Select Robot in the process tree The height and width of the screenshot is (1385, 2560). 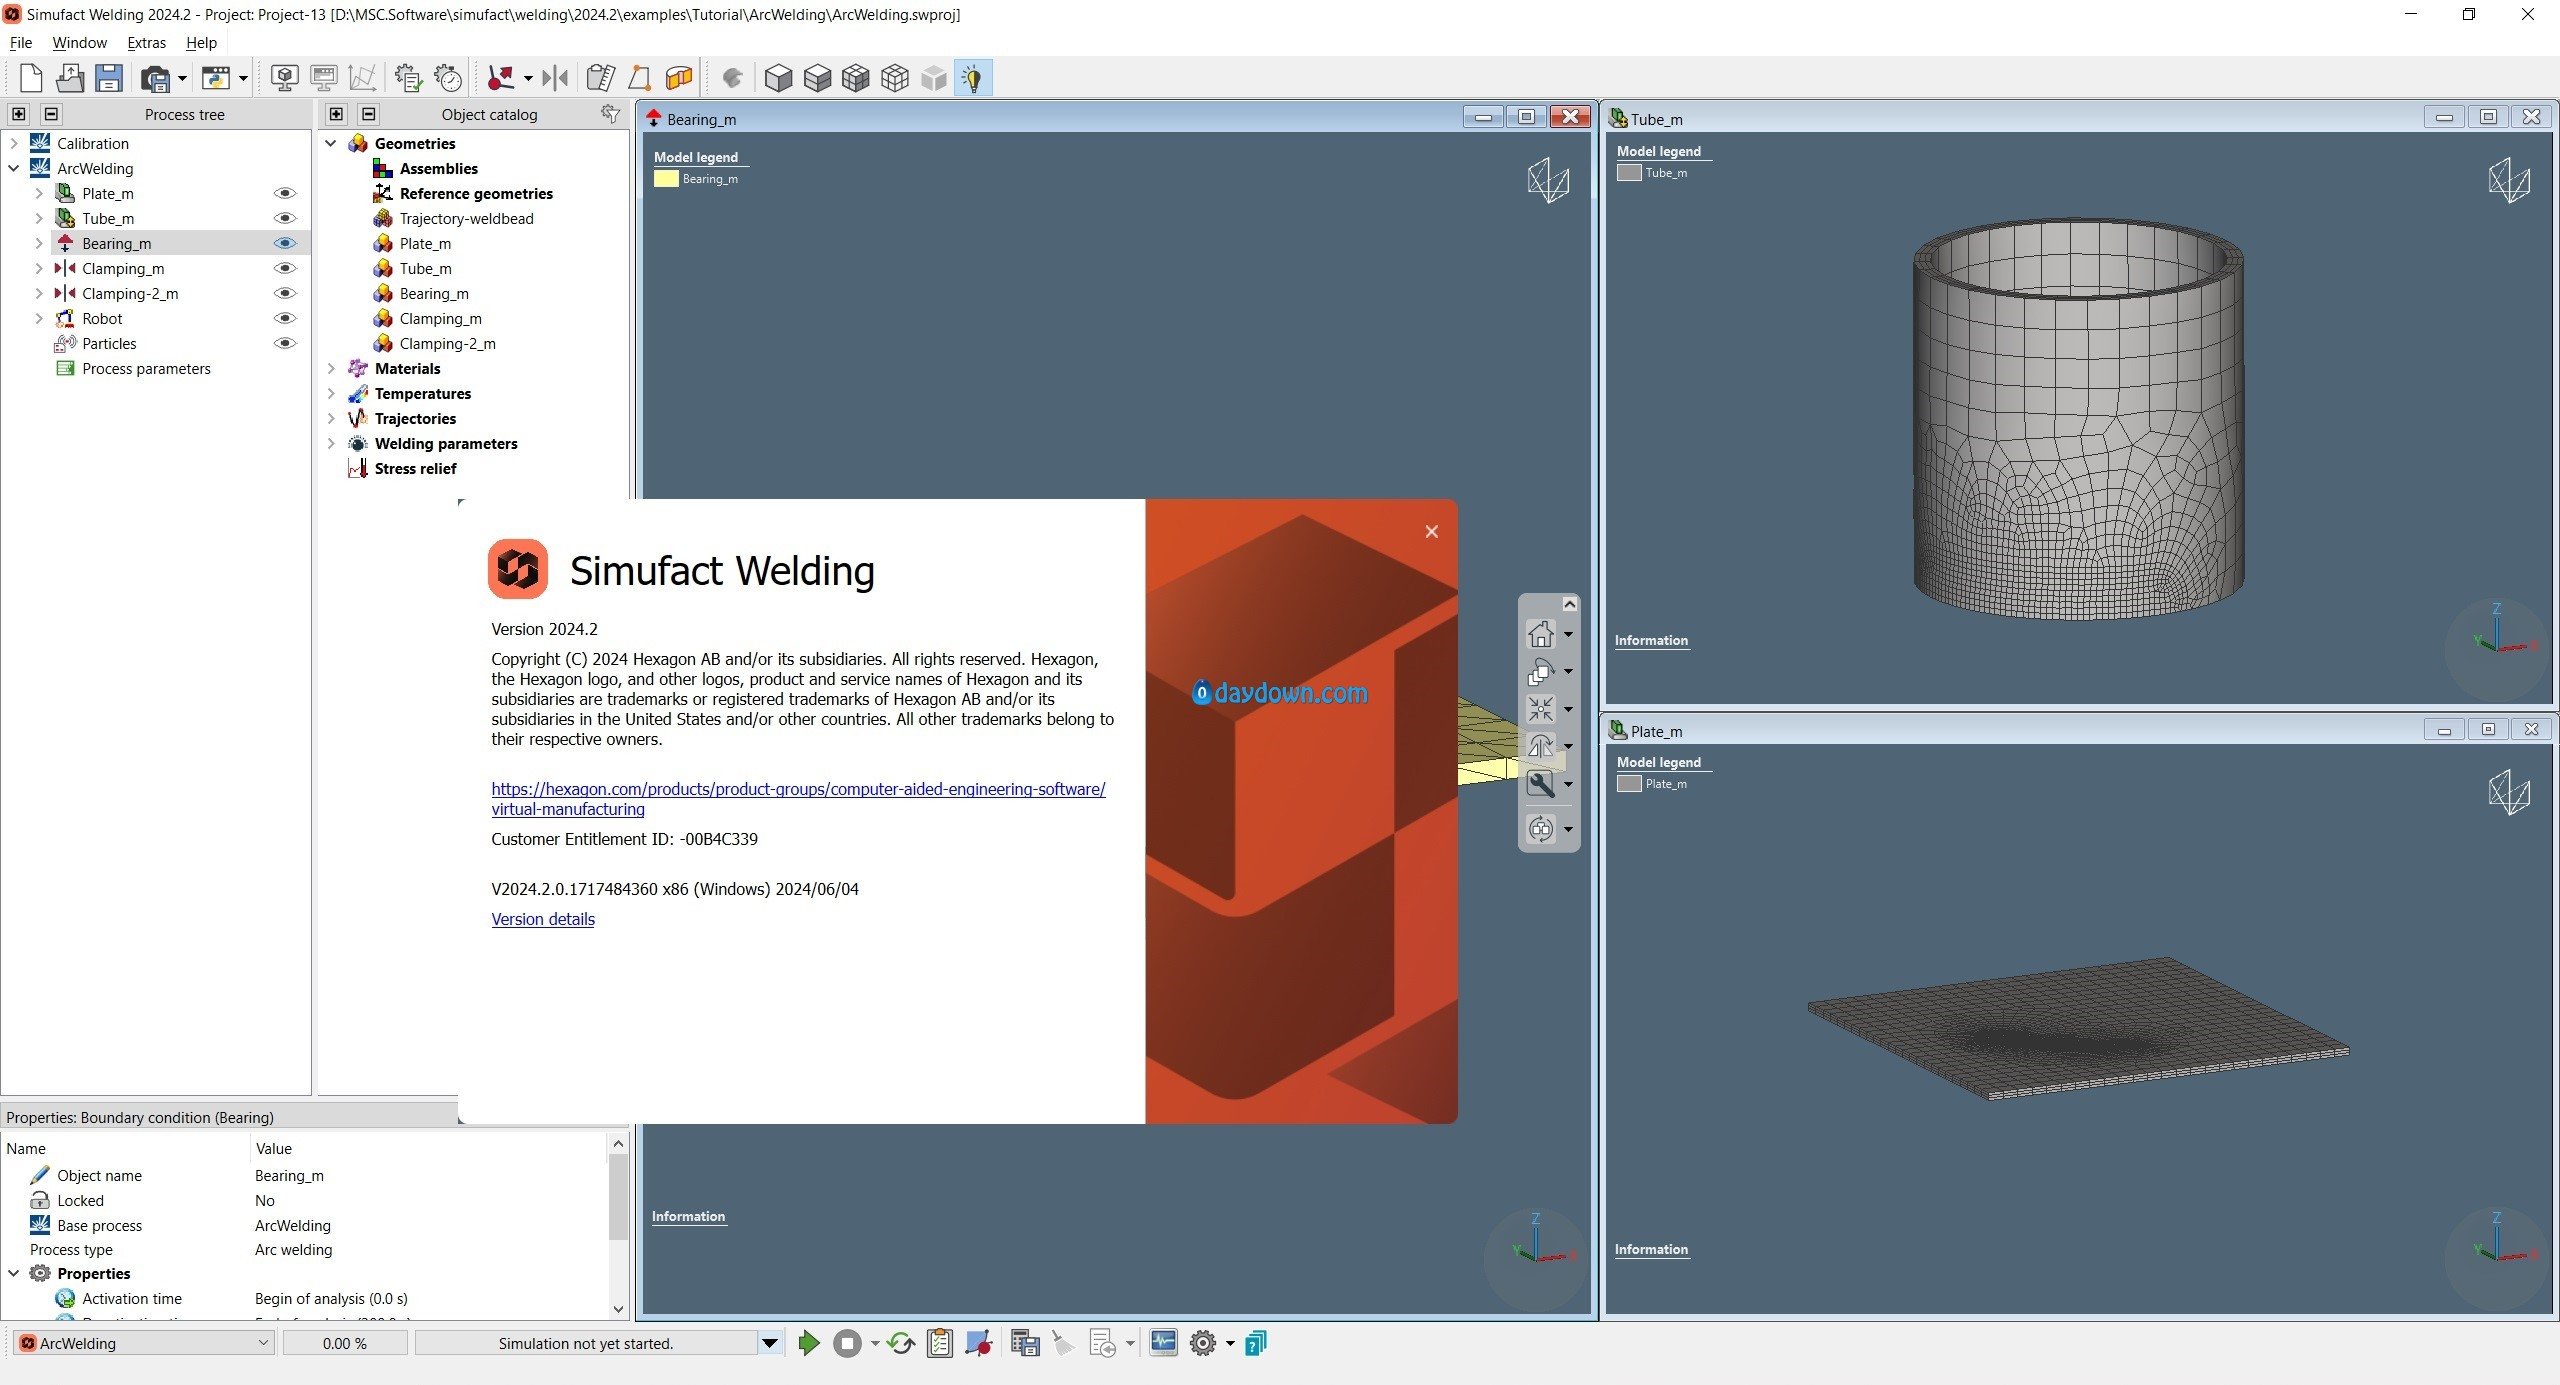tap(102, 318)
